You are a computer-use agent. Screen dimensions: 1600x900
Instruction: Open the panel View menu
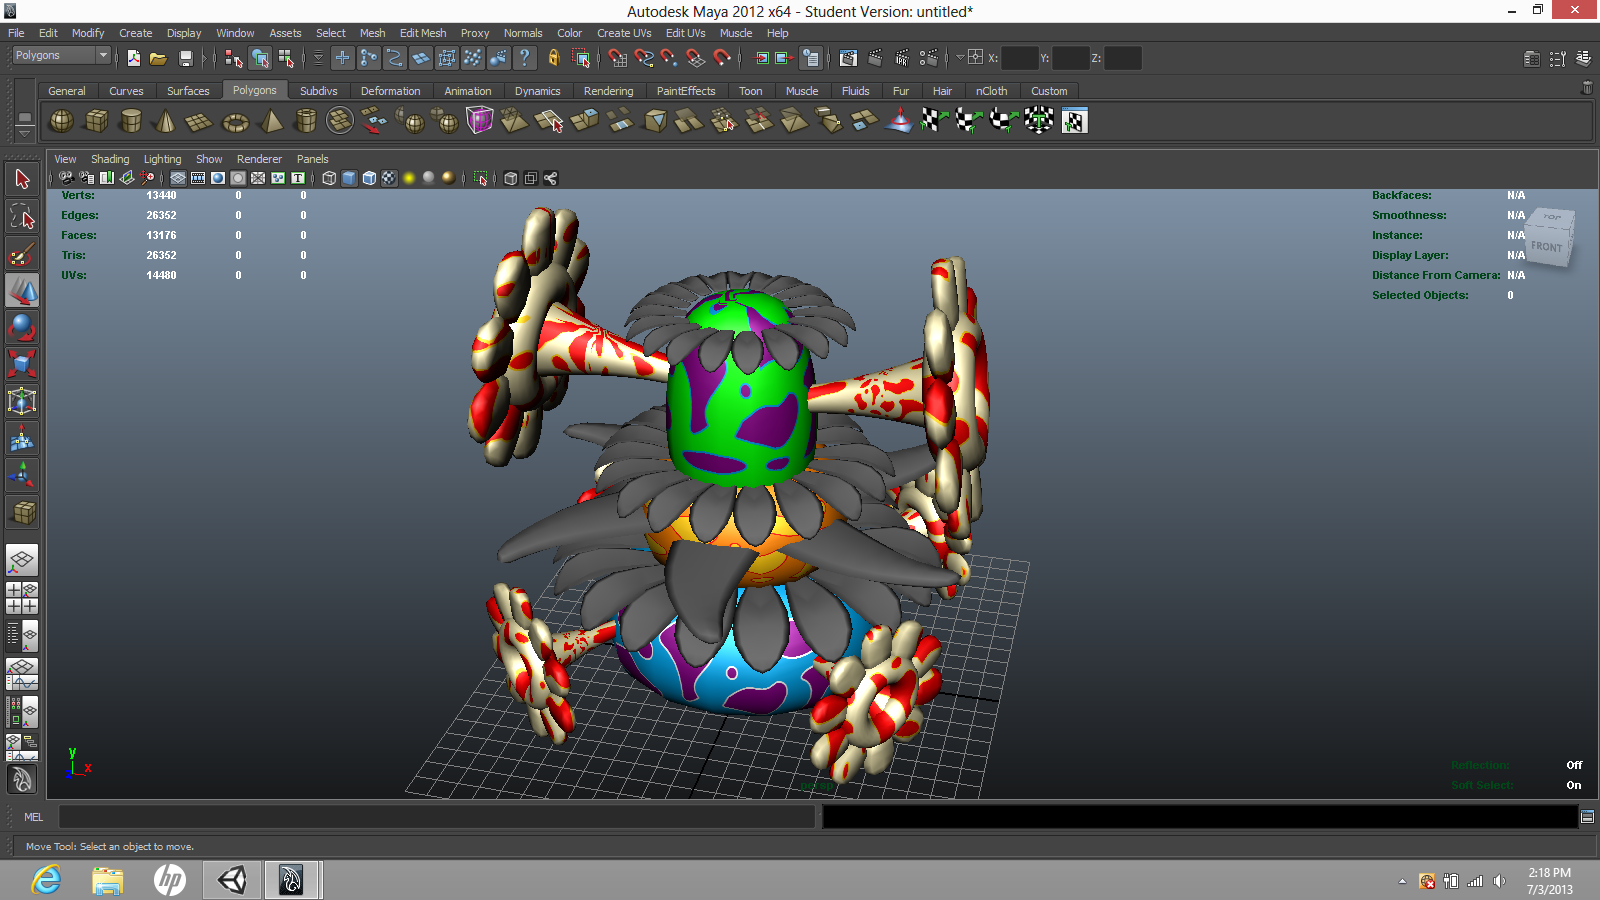point(65,159)
